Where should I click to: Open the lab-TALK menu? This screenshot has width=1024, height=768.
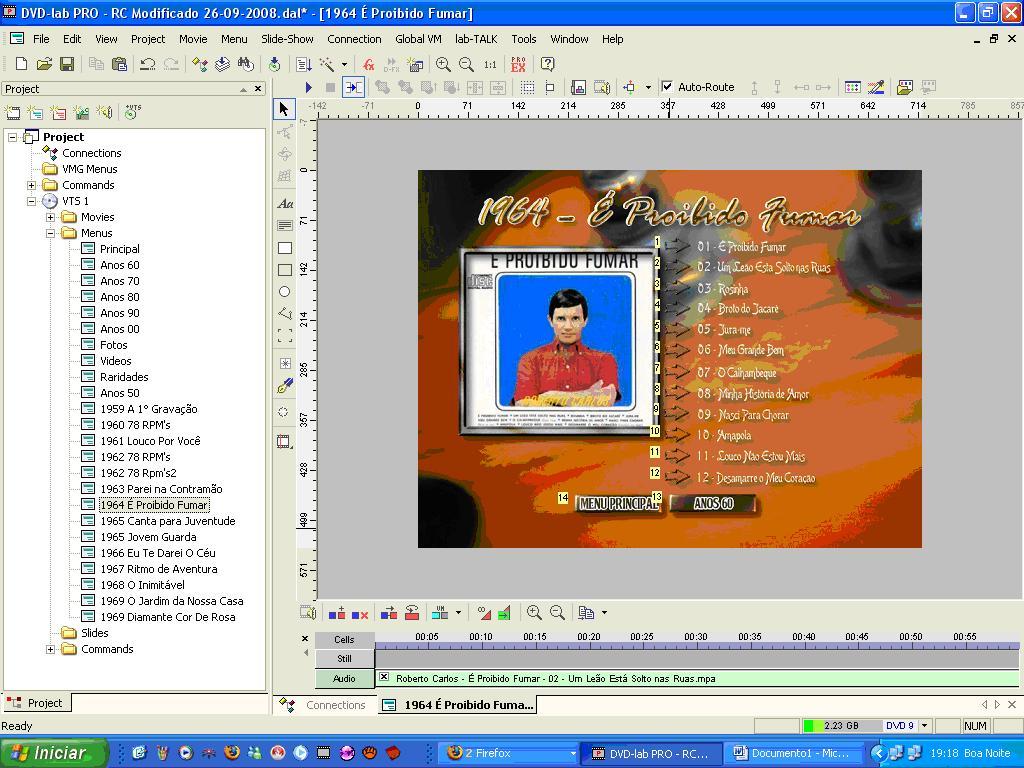click(x=476, y=39)
